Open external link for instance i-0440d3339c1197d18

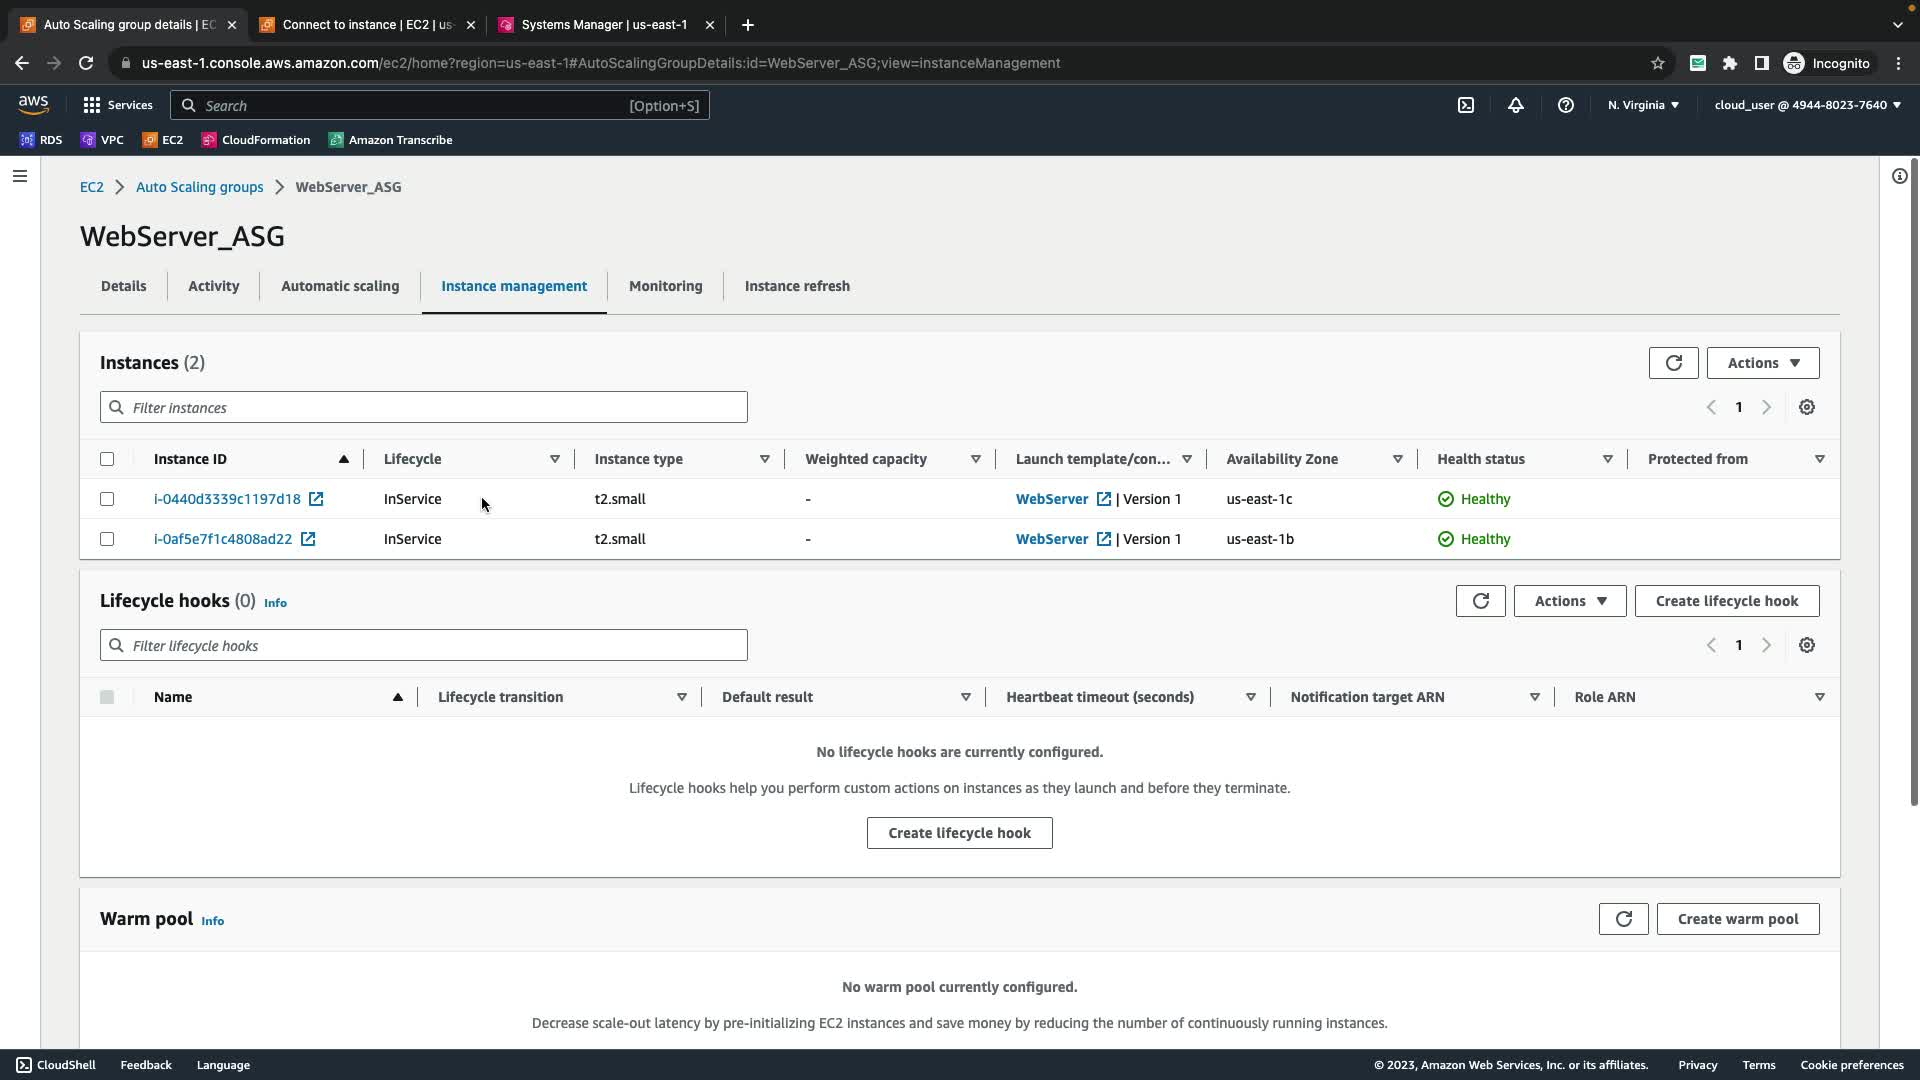316,499
